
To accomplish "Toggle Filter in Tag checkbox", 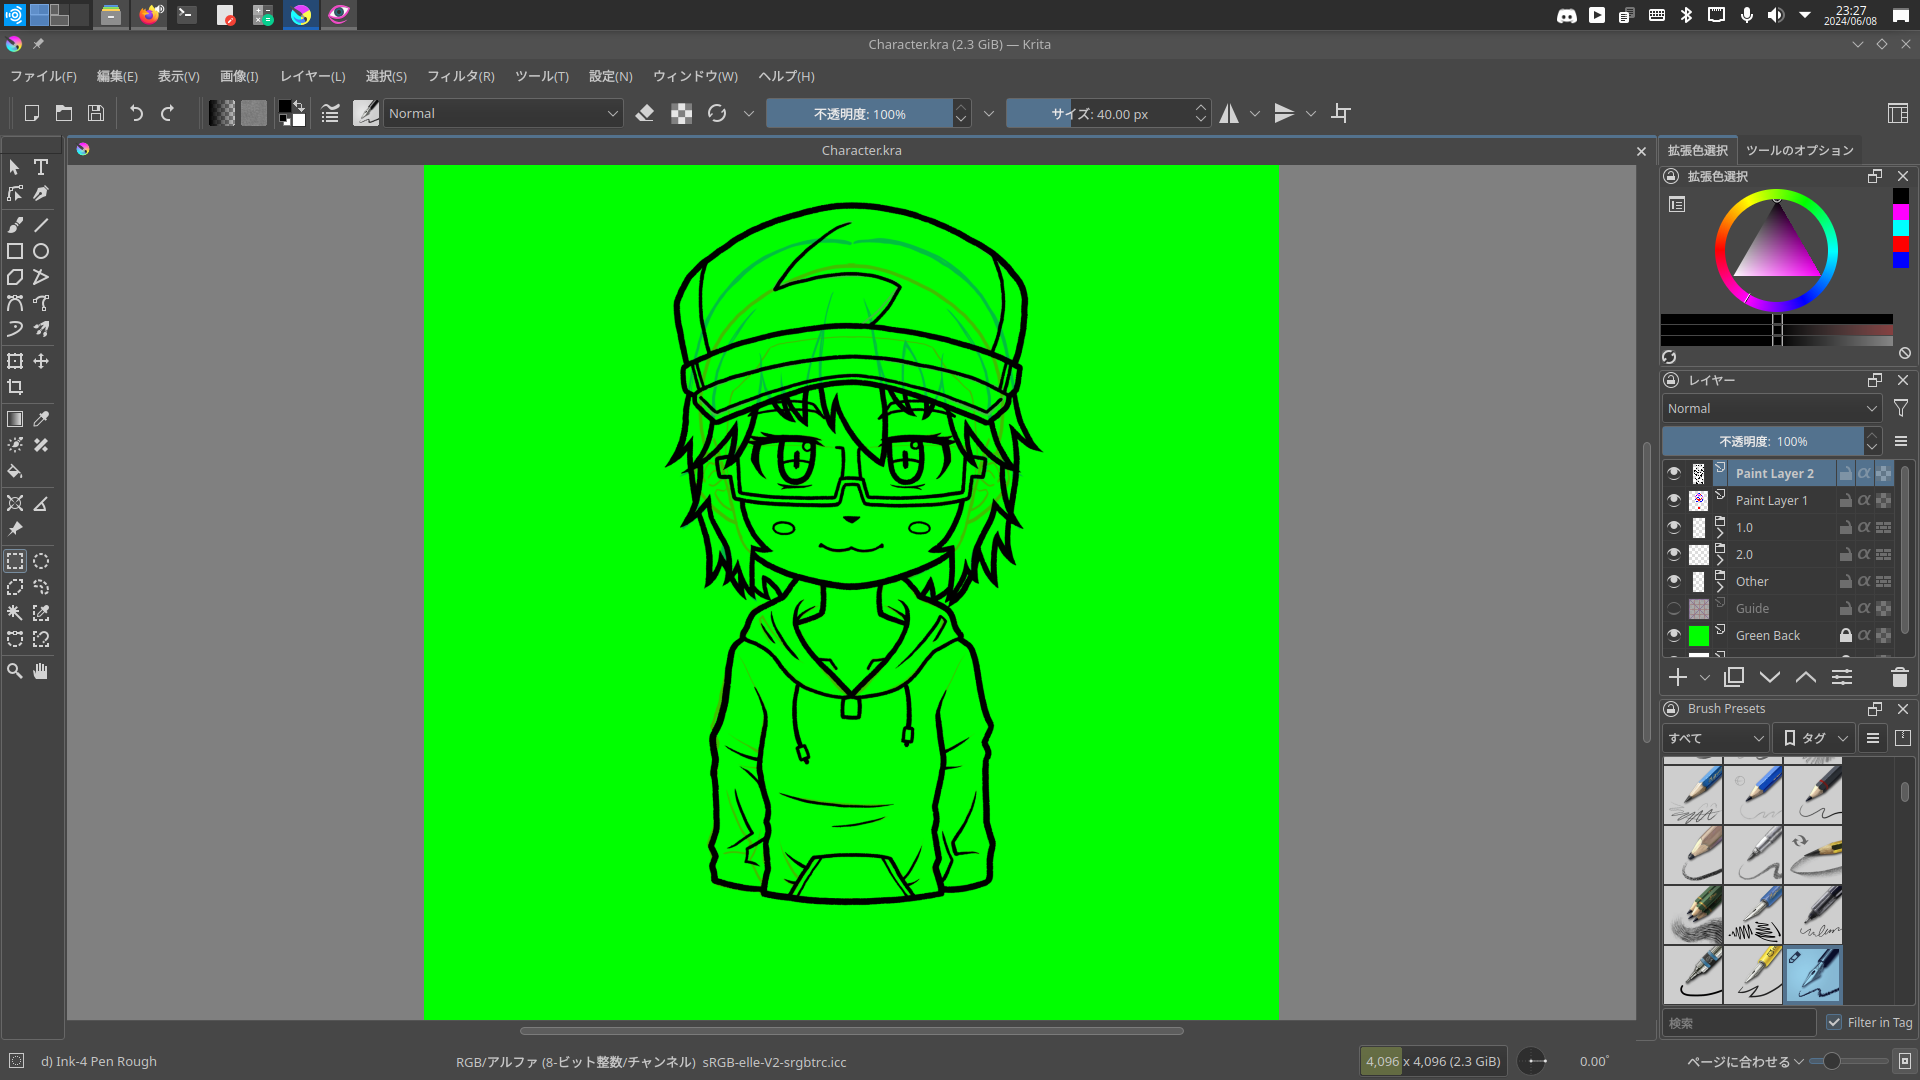I will [1834, 1022].
